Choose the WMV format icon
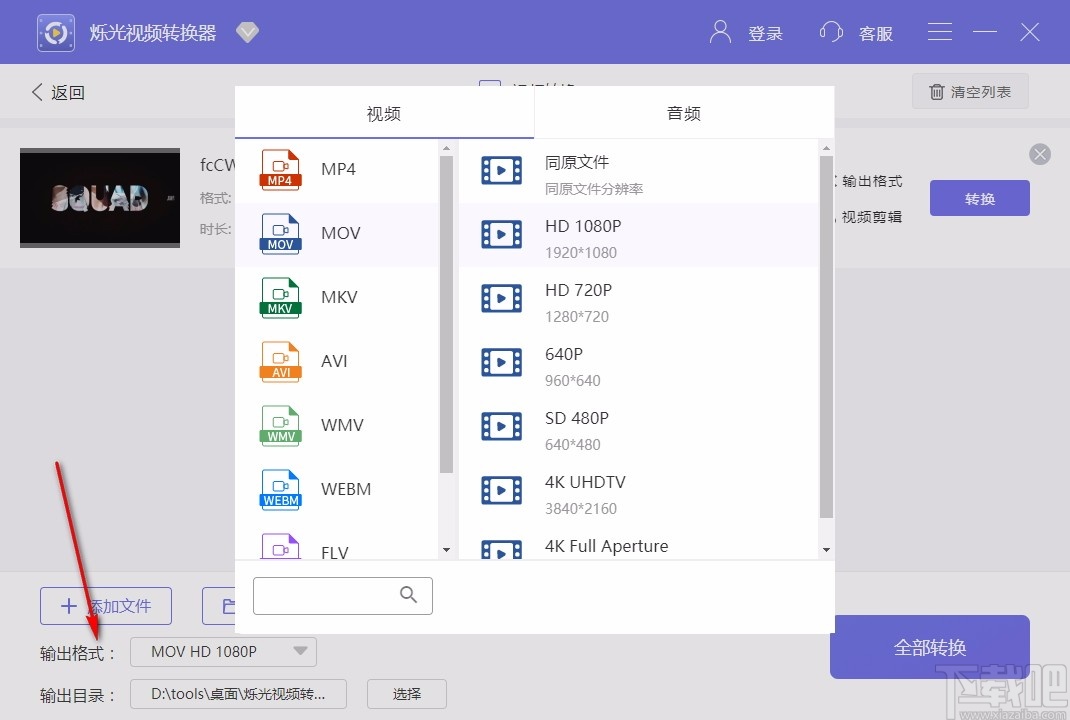The image size is (1070, 720). pos(279,425)
